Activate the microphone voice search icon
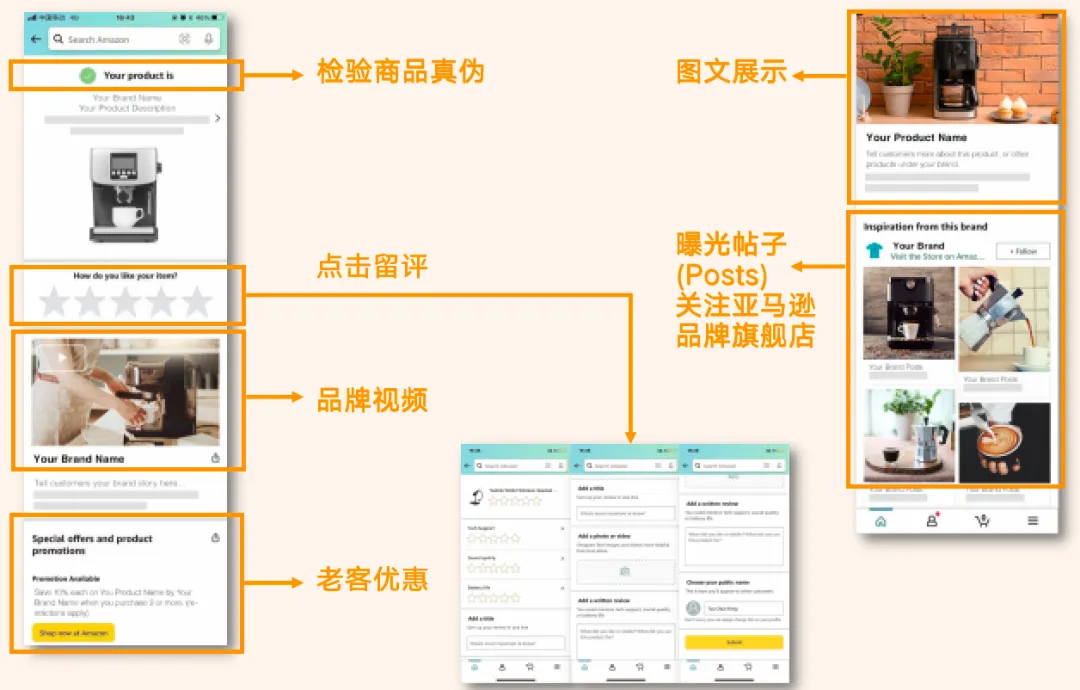1080x690 pixels. [x=208, y=39]
